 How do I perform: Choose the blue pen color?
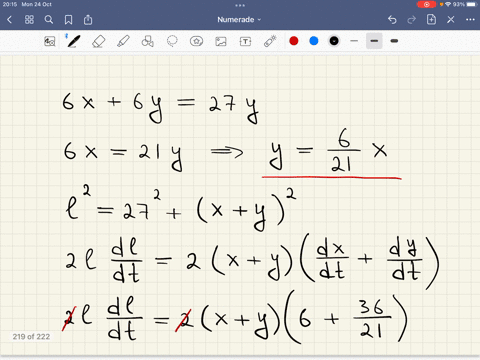314,41
